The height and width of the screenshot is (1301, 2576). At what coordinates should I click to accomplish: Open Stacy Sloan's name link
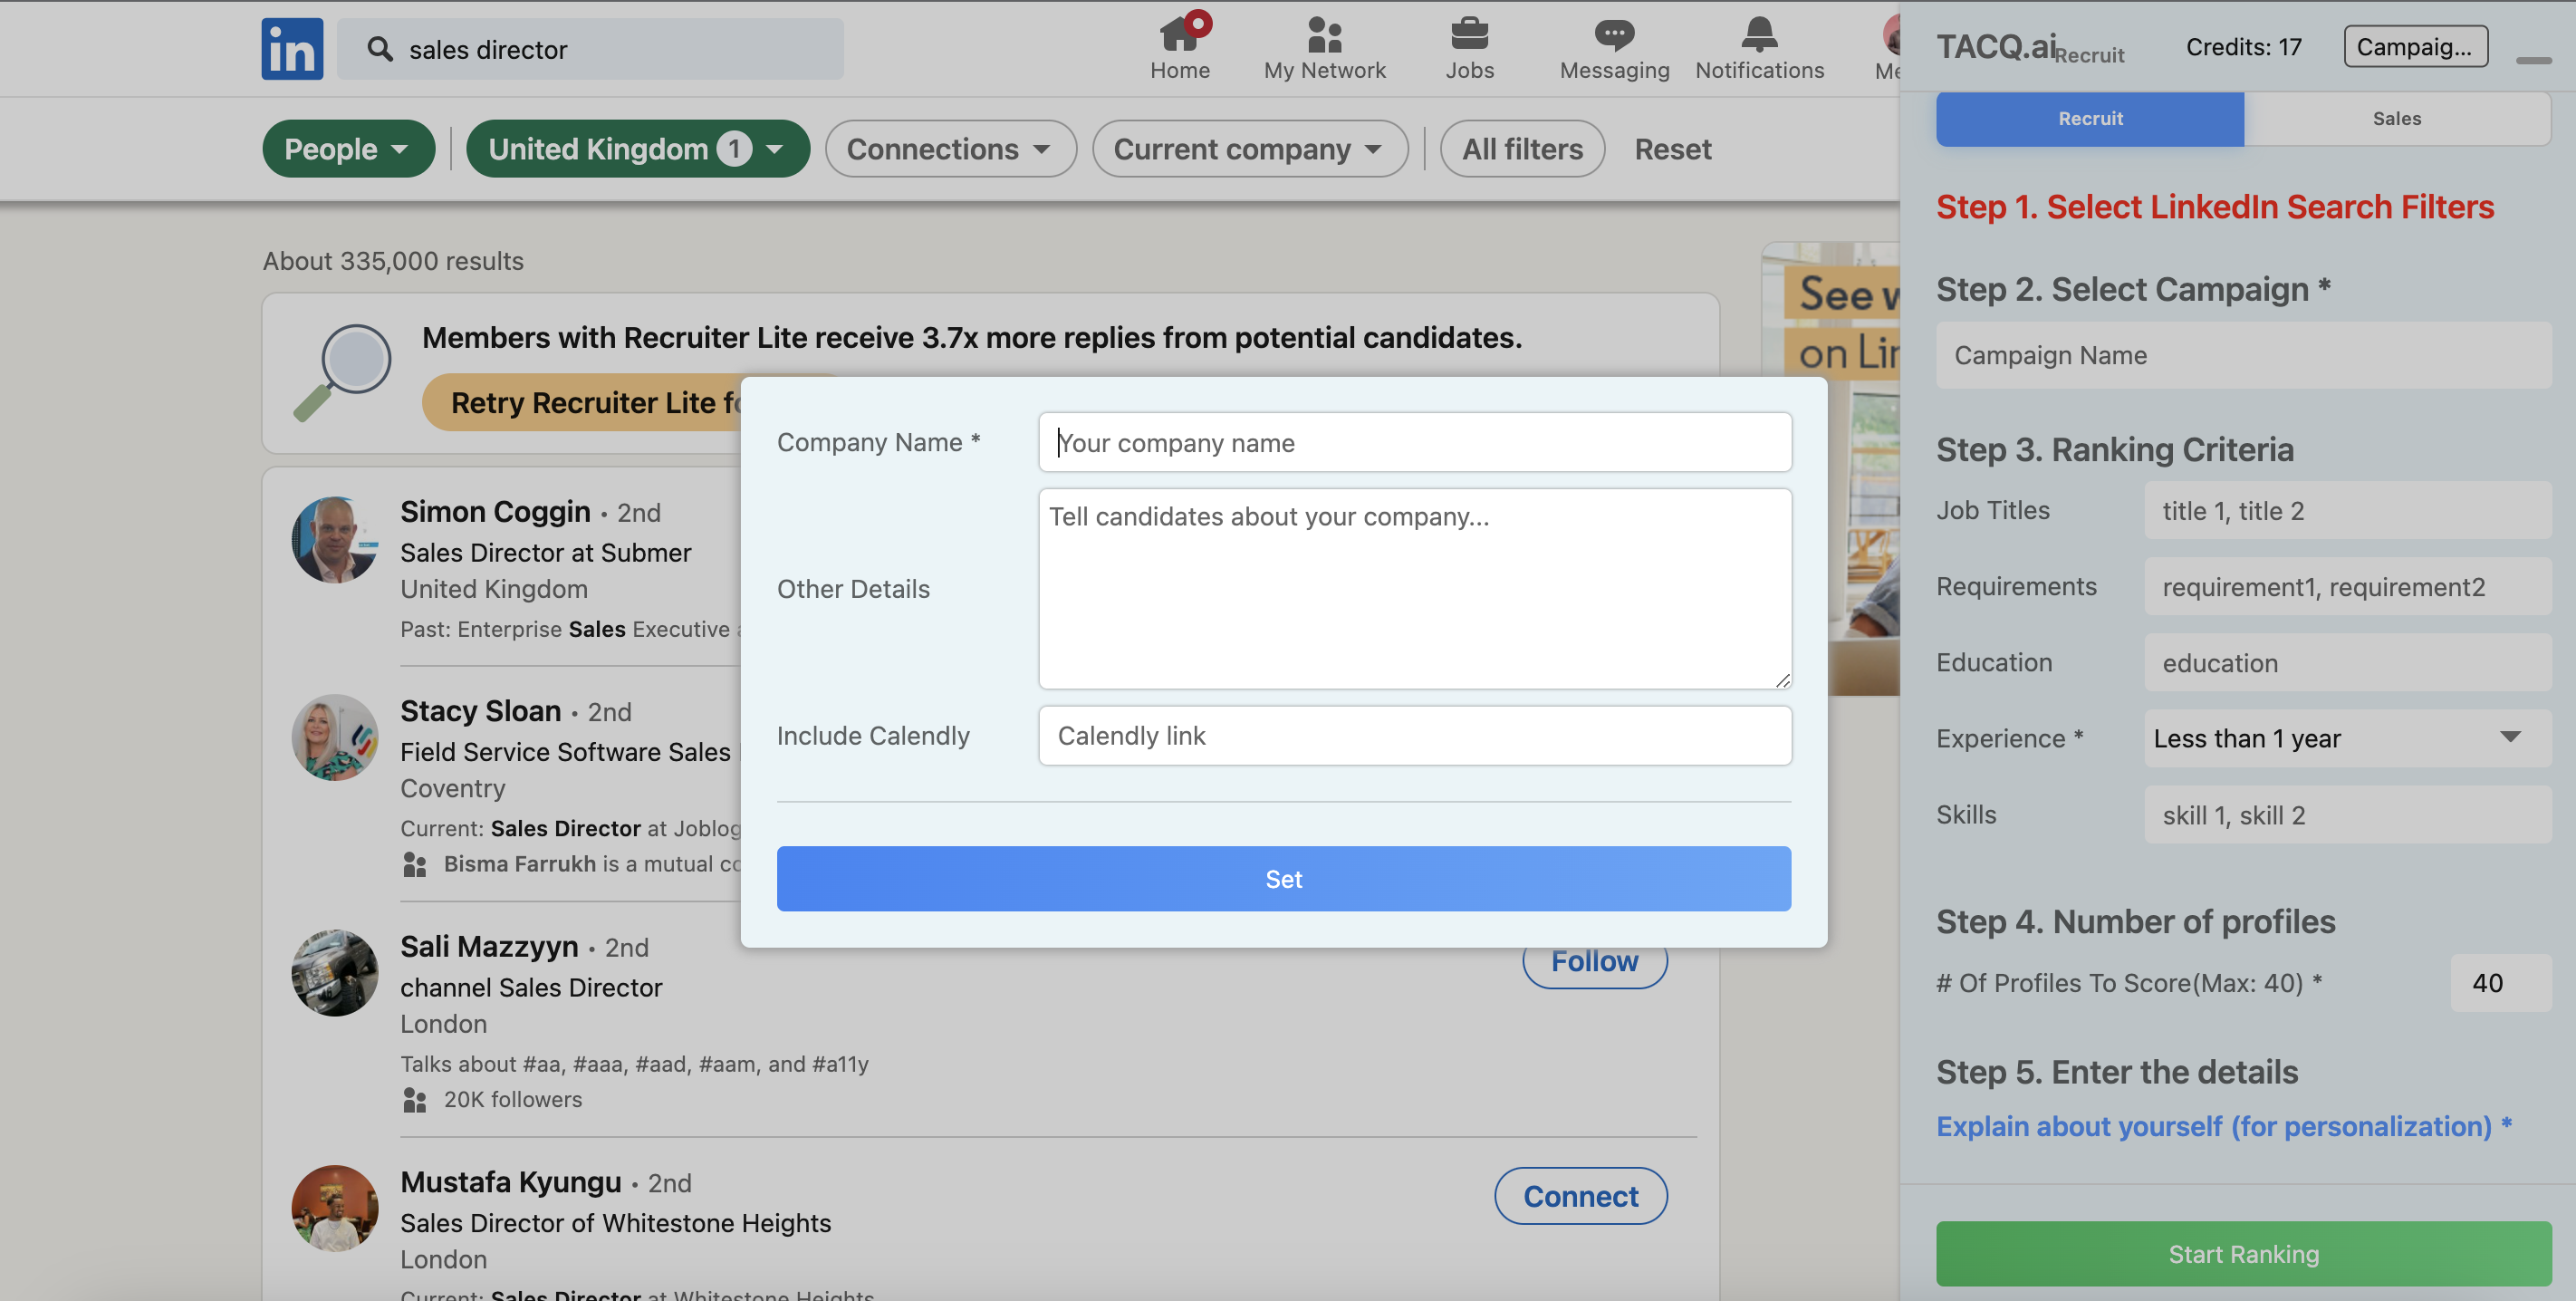tap(480, 710)
